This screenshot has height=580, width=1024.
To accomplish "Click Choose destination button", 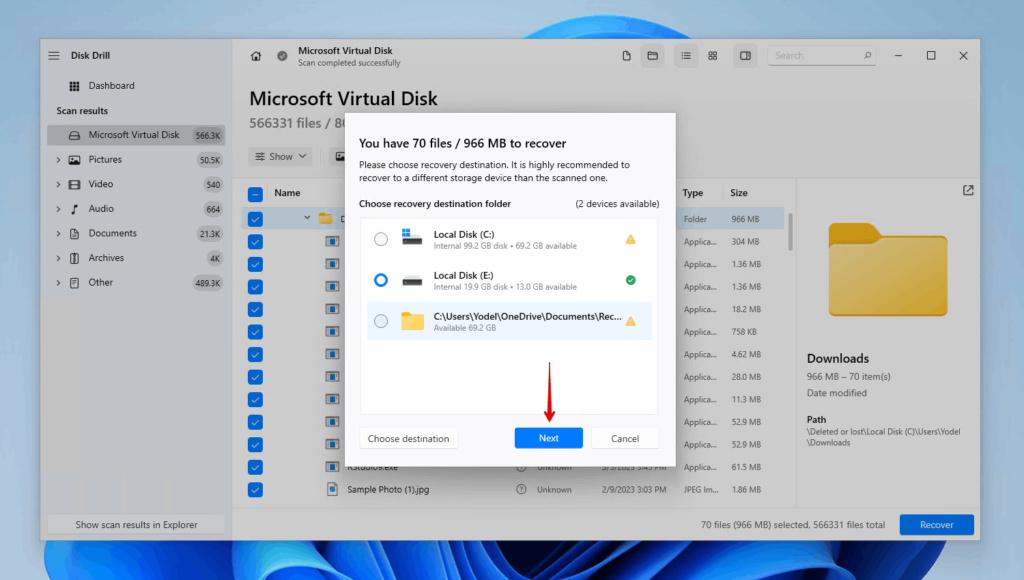I will point(408,438).
